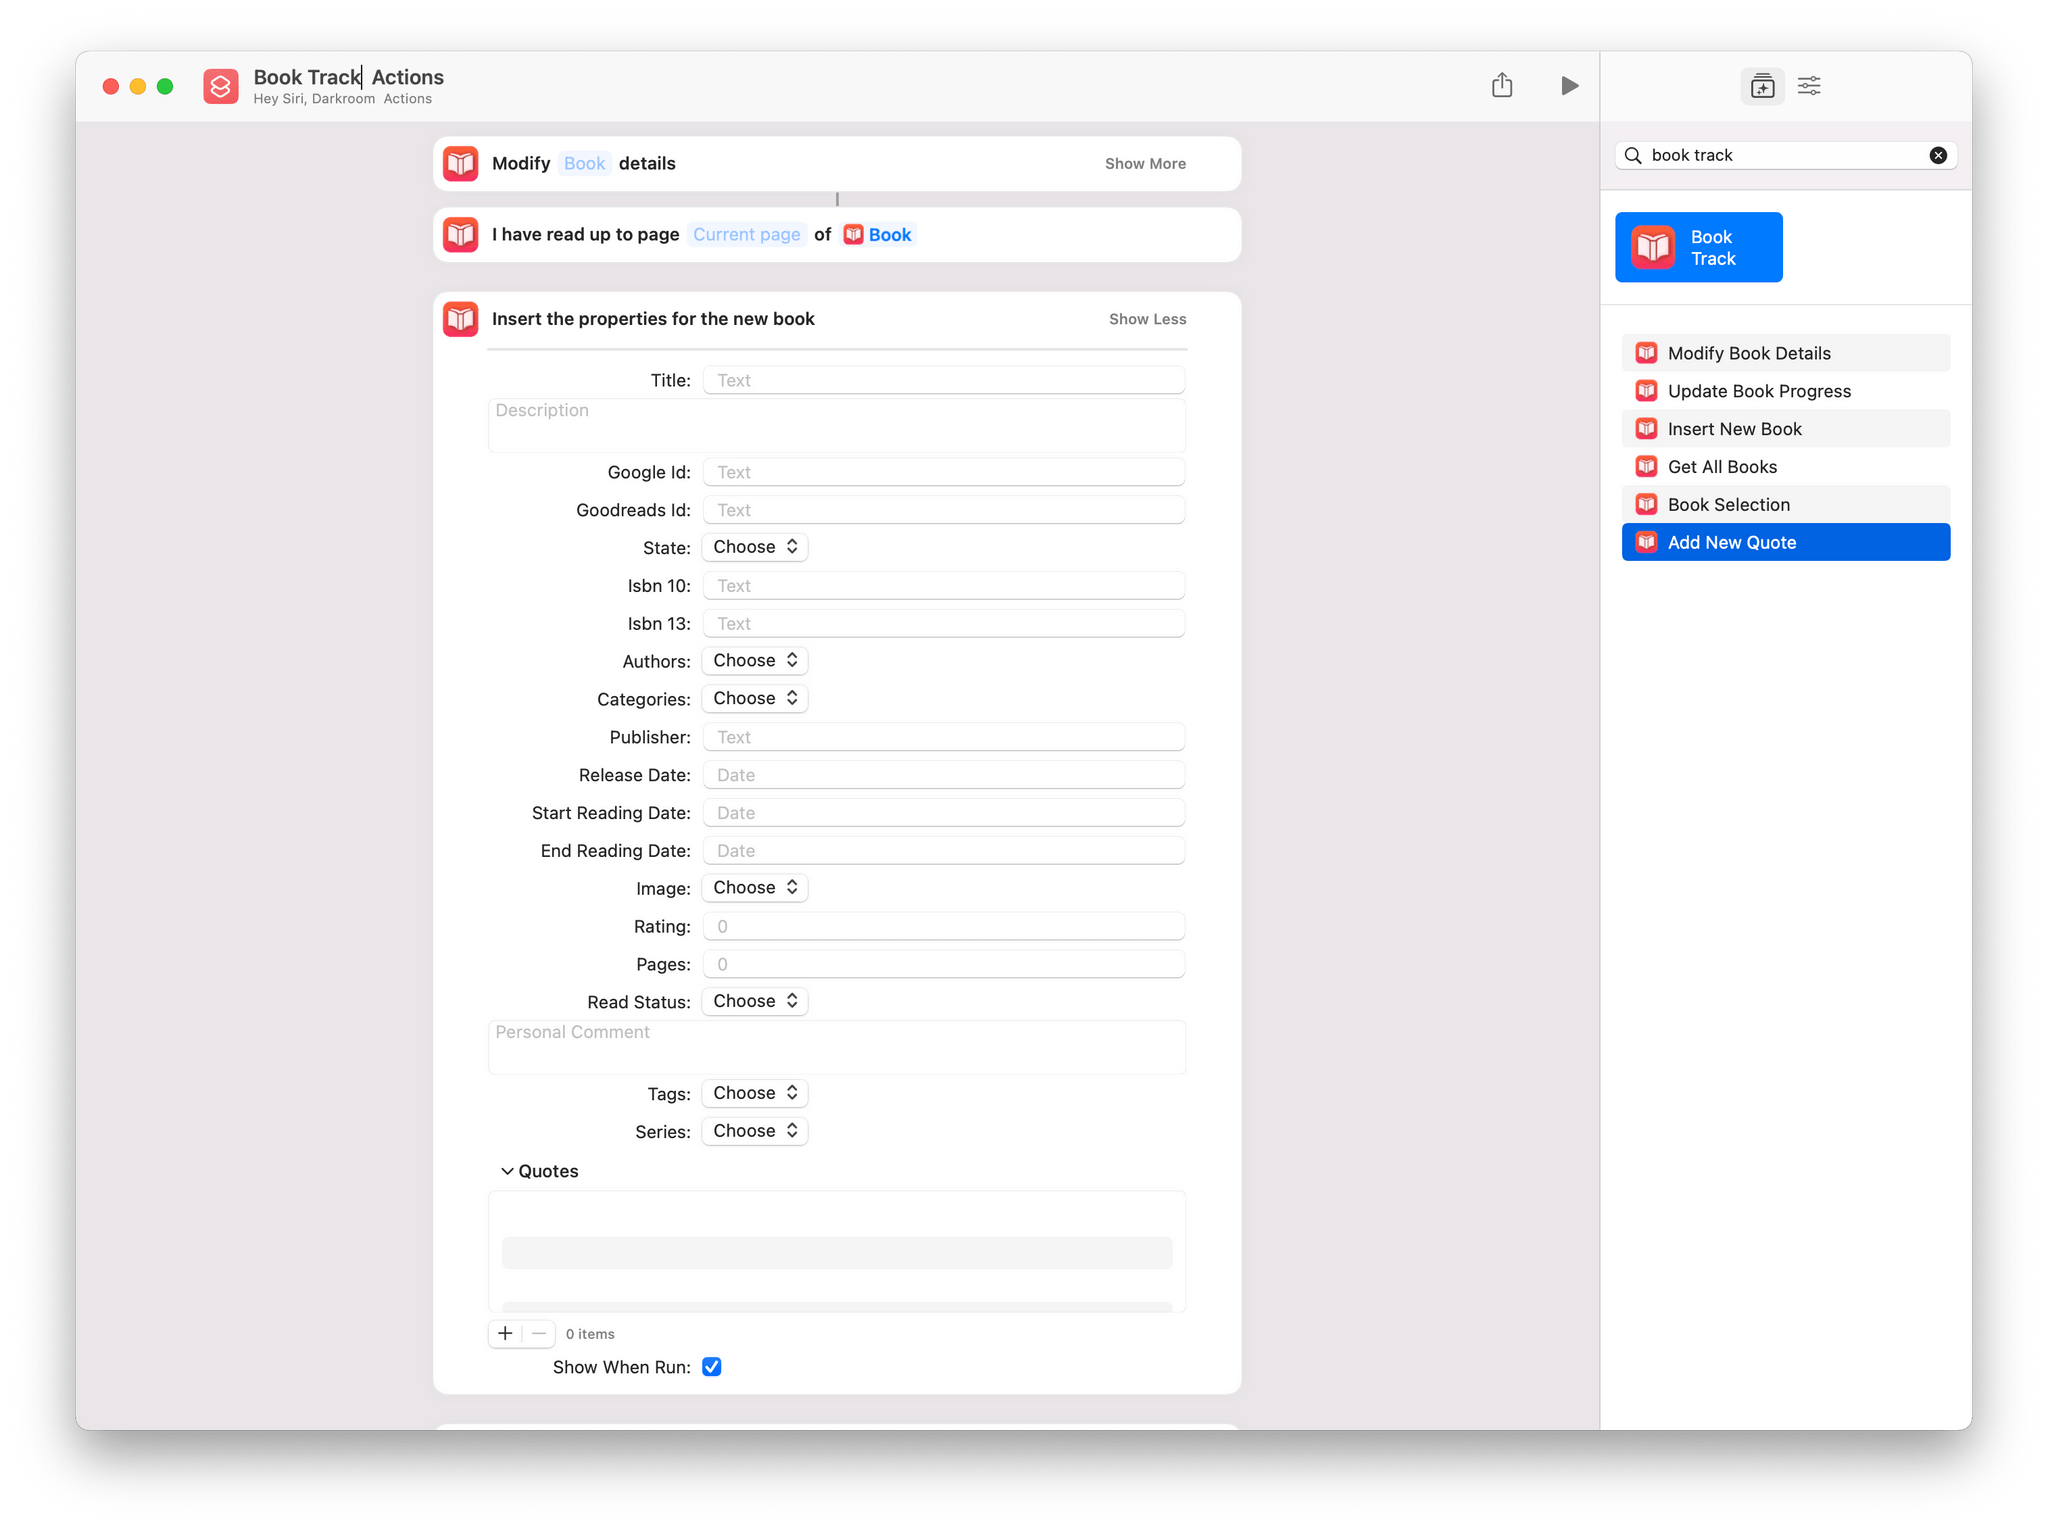Open the State dropdown chooser
Viewport: 2048px width, 1530px height.
click(x=754, y=546)
